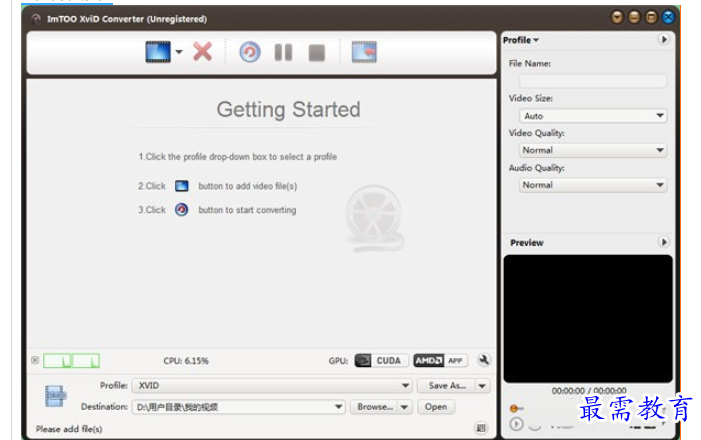Image resolution: width=701 pixels, height=440 pixels.
Task: Click the Add video file toolbar icon
Action: coord(158,52)
